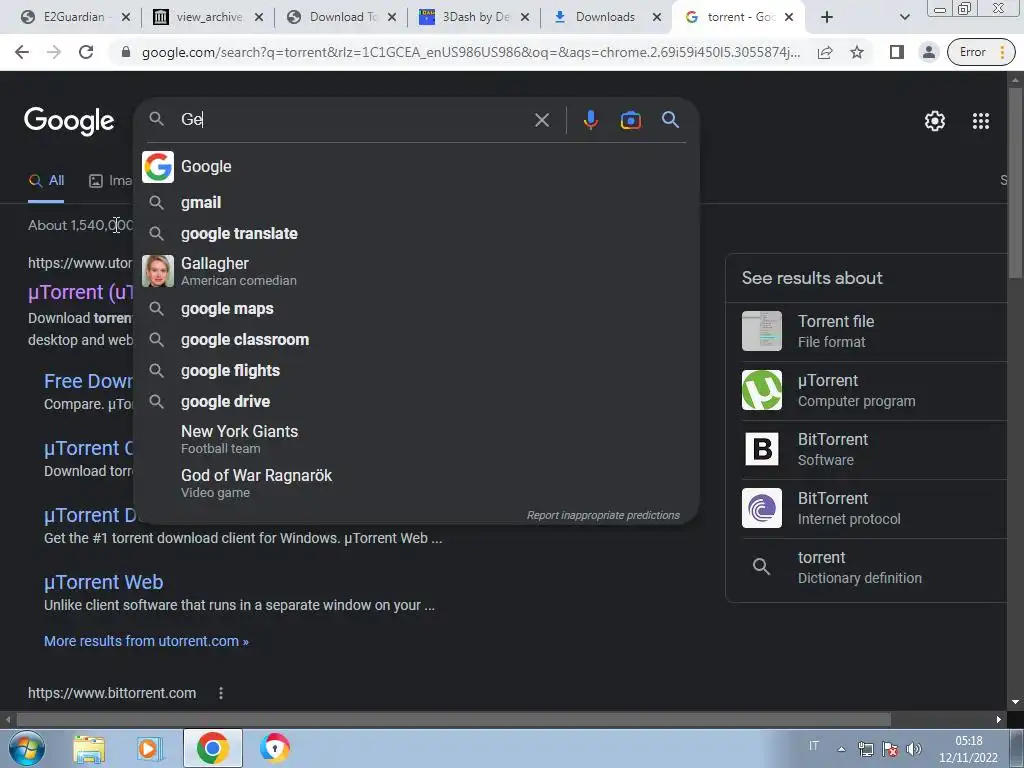The image size is (1024, 768).
Task: Click inside the search input field
Action: point(353,120)
